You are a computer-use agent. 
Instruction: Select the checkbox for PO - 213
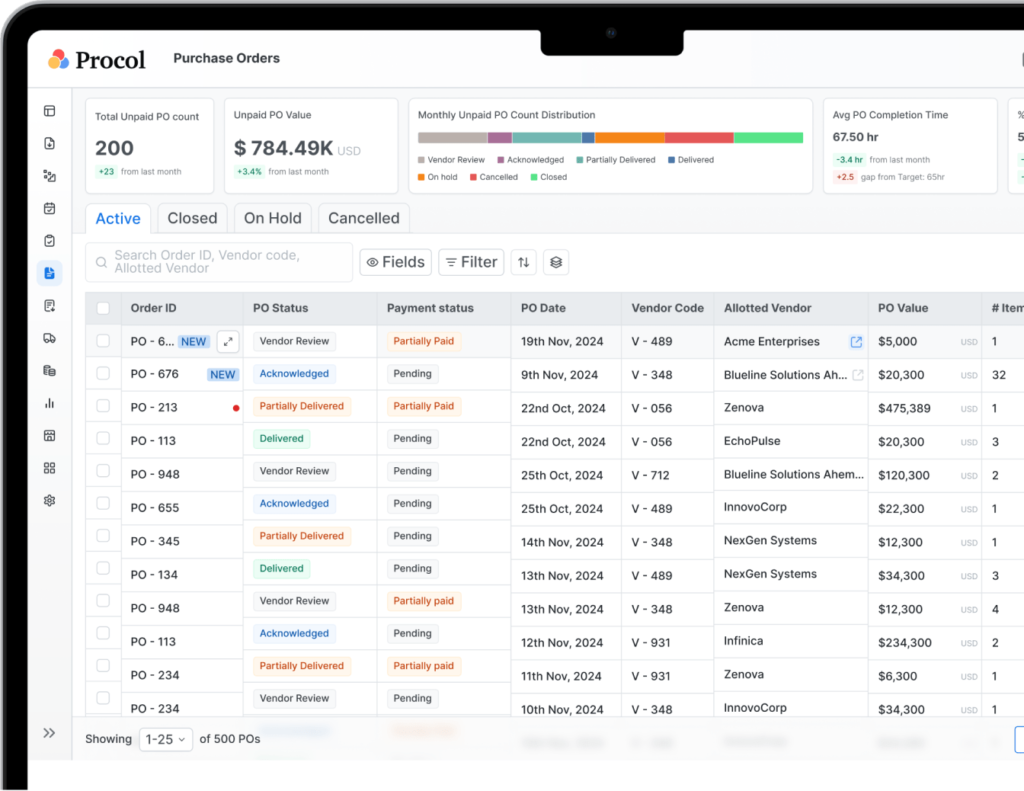click(x=103, y=406)
